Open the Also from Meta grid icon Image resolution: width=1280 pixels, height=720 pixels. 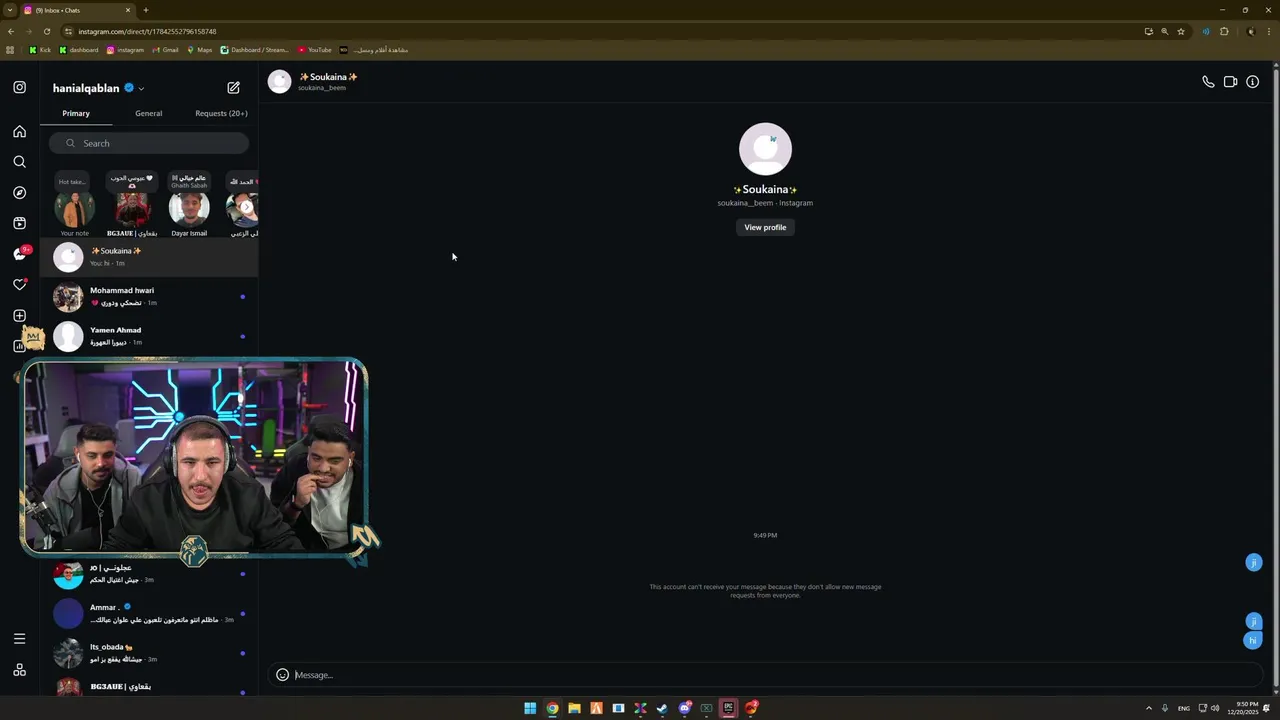(19, 670)
